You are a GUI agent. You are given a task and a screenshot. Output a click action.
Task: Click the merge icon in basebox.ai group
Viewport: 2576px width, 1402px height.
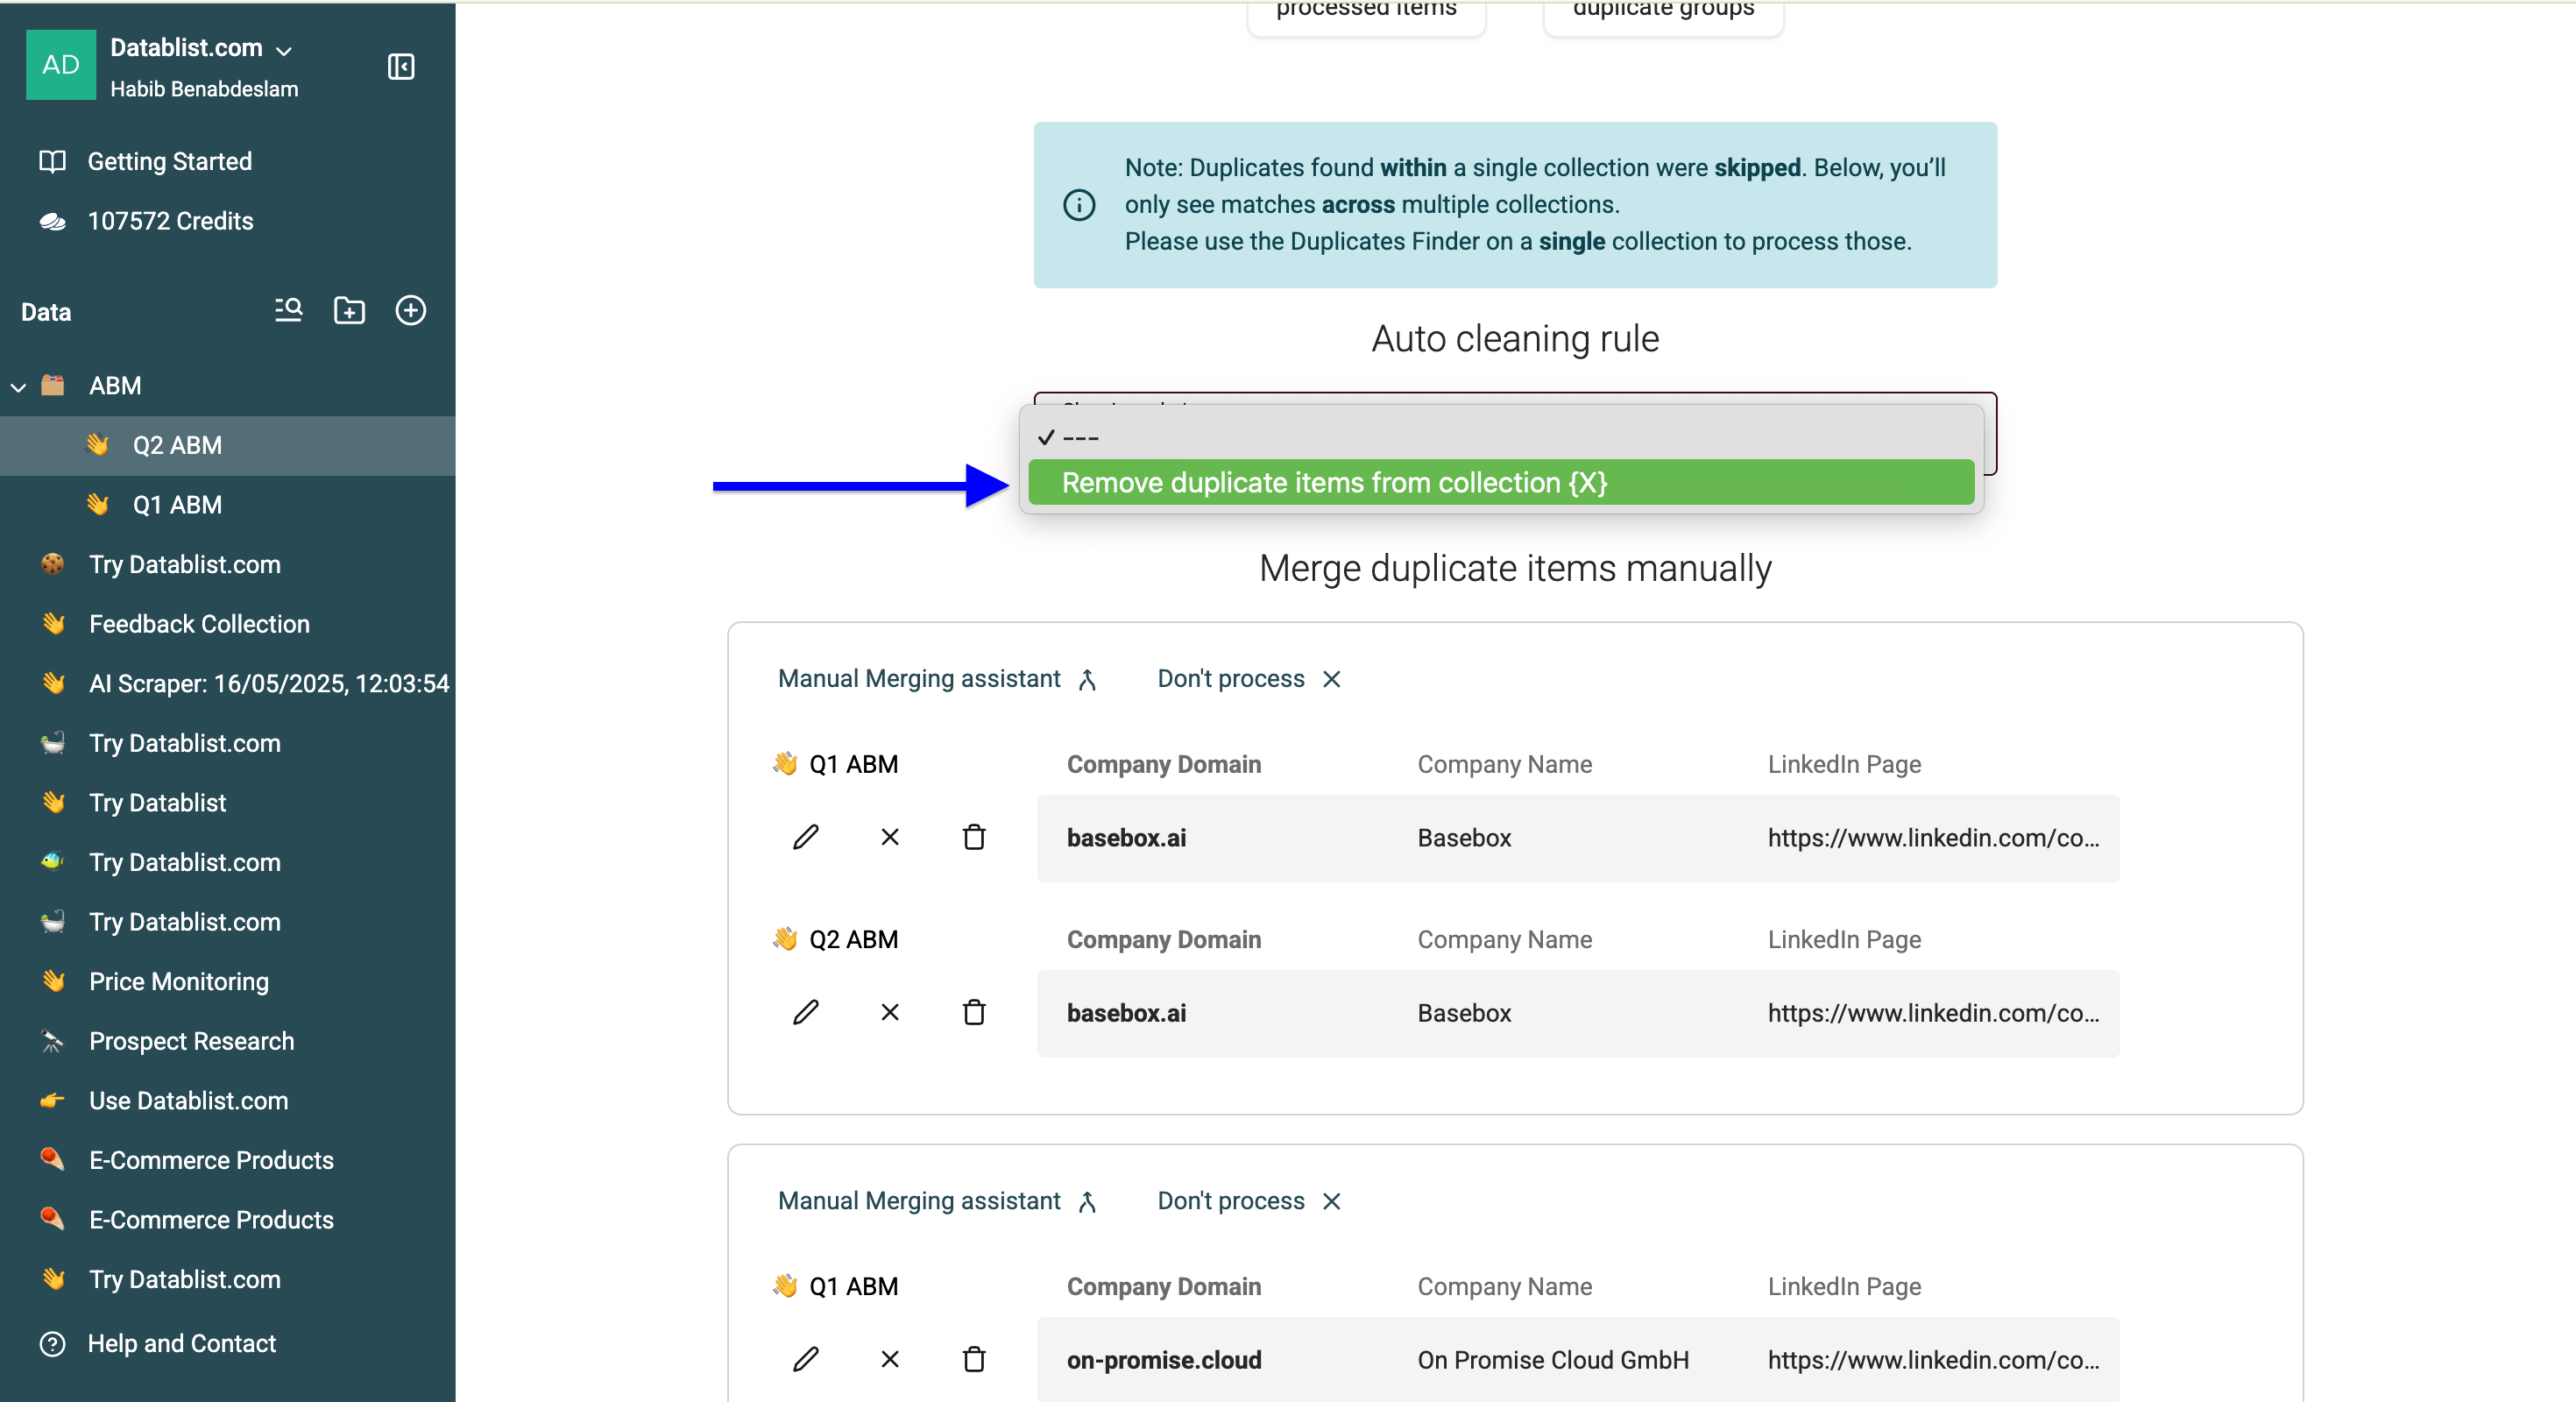pyautogui.click(x=1087, y=680)
